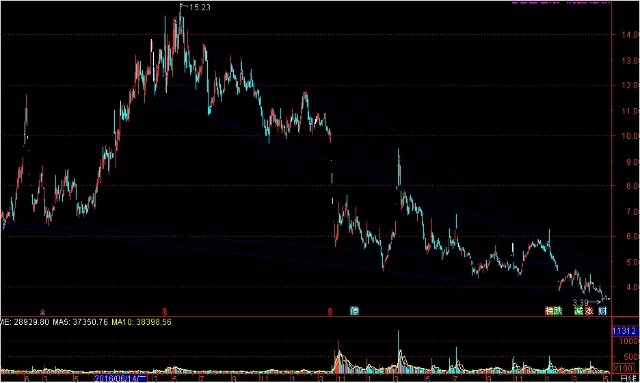Click the blue marker at the far left bottom

[x=42, y=312]
